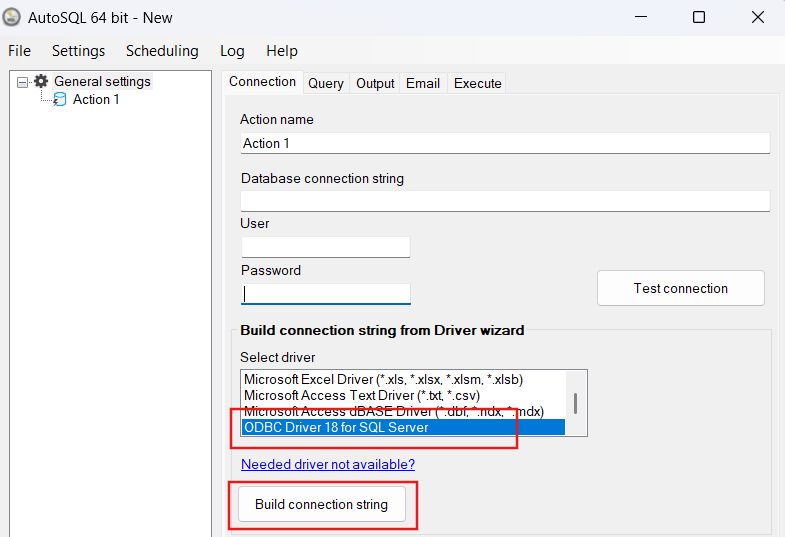Click the Test connection button
The image size is (785, 537).
pyautogui.click(x=681, y=288)
